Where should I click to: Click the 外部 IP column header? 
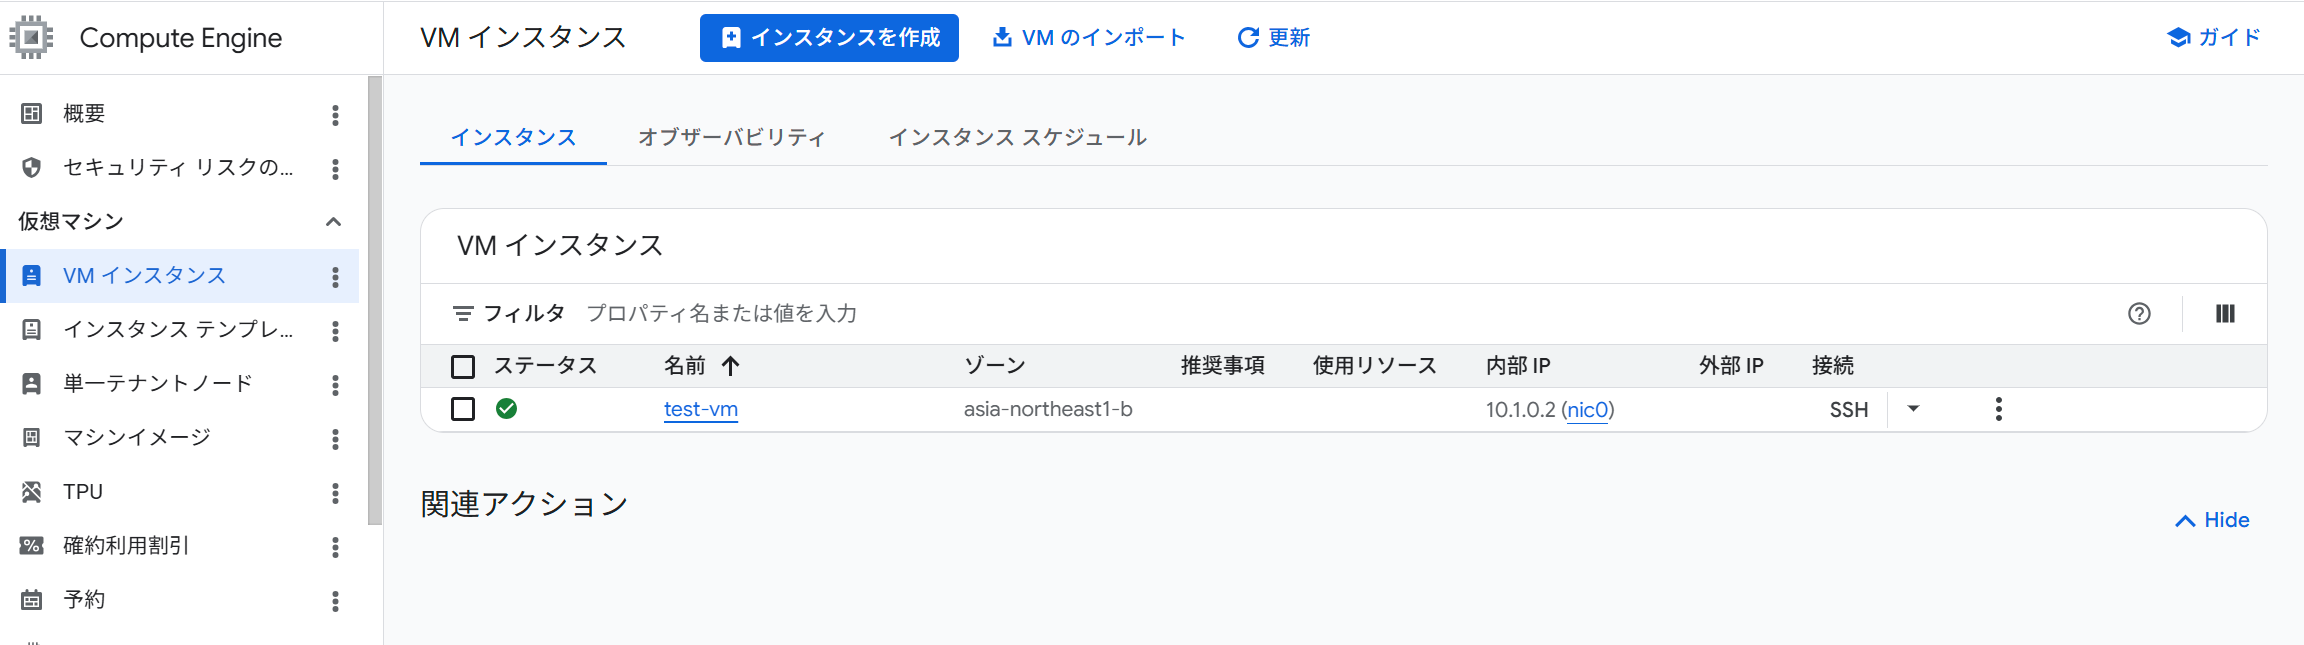[x=1731, y=366]
